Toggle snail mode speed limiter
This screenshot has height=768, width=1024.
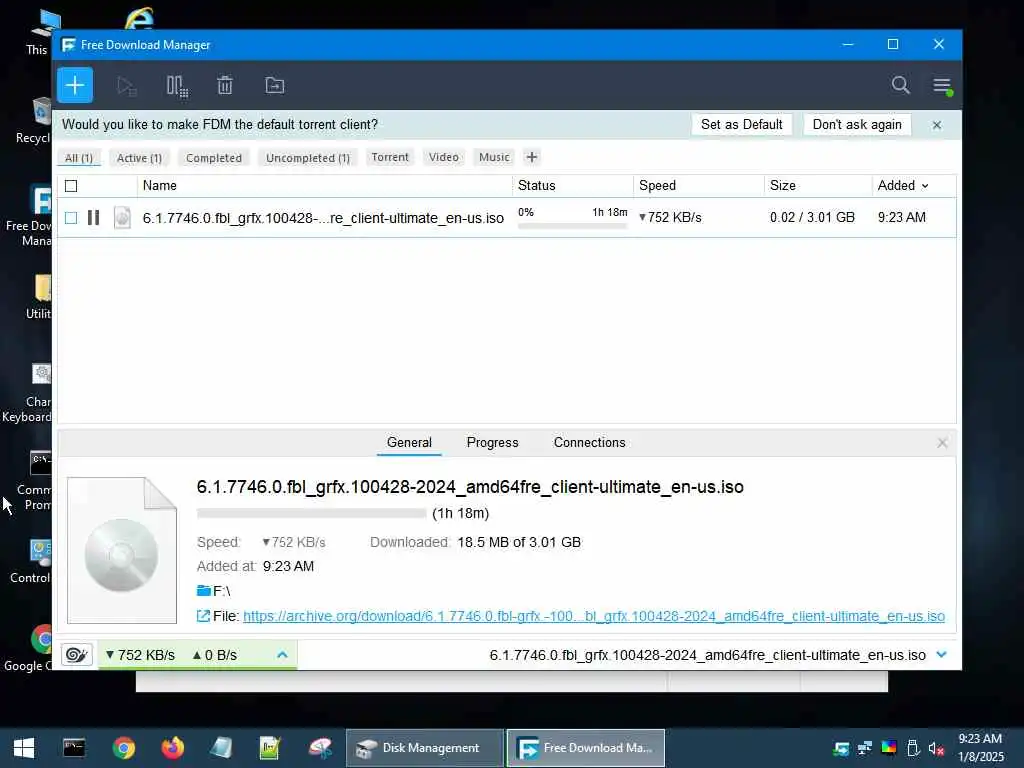[x=76, y=654]
